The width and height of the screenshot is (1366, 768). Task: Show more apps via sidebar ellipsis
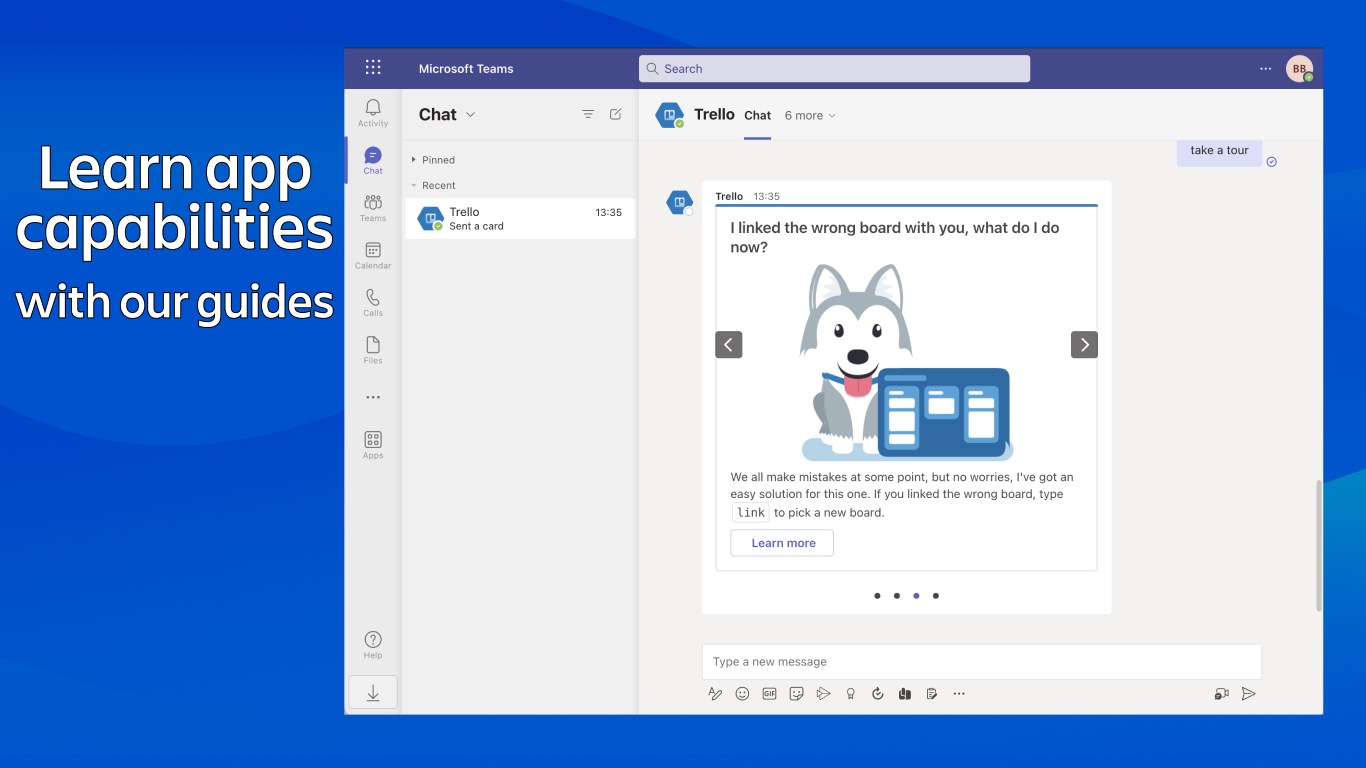point(373,397)
